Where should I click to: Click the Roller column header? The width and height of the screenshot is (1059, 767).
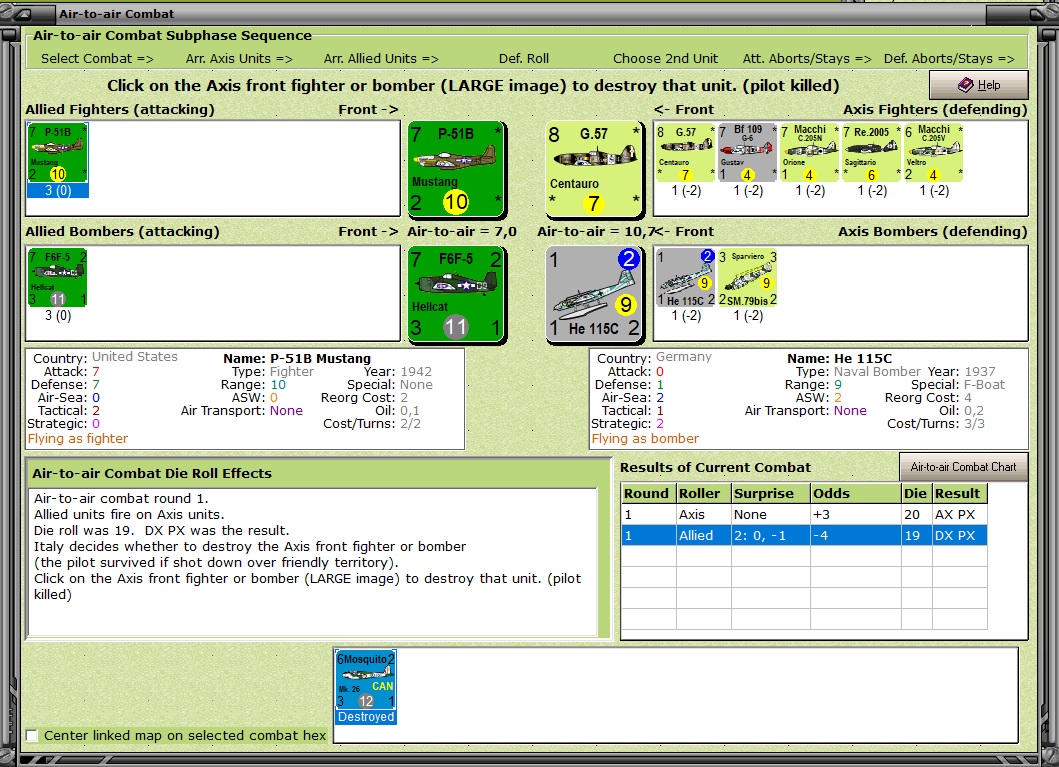[x=704, y=494]
